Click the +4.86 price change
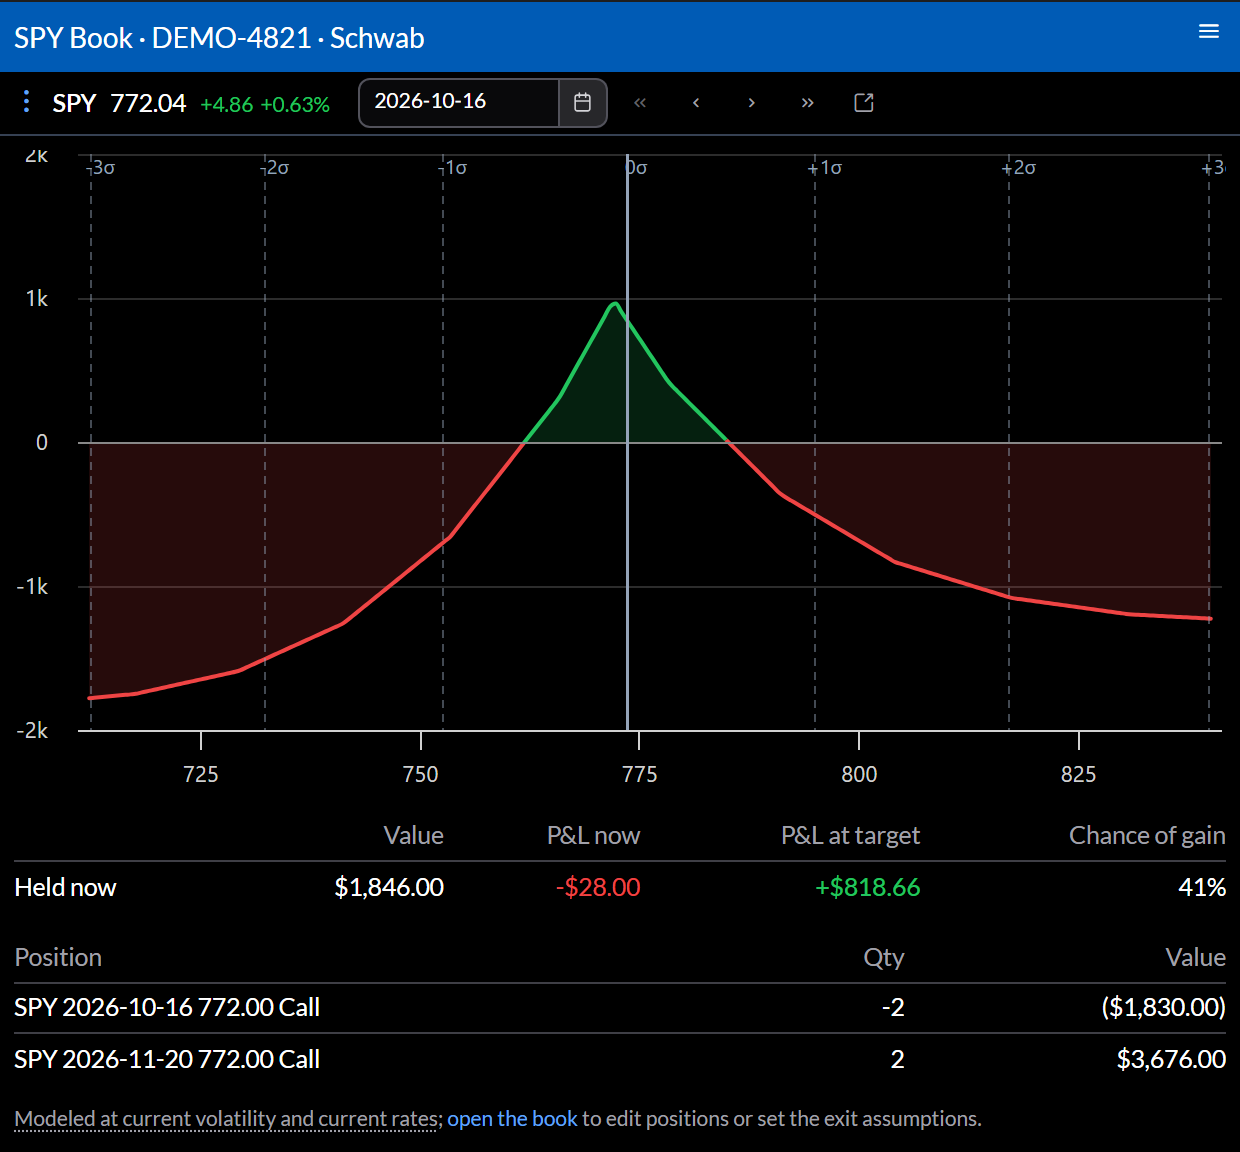 pyautogui.click(x=227, y=105)
